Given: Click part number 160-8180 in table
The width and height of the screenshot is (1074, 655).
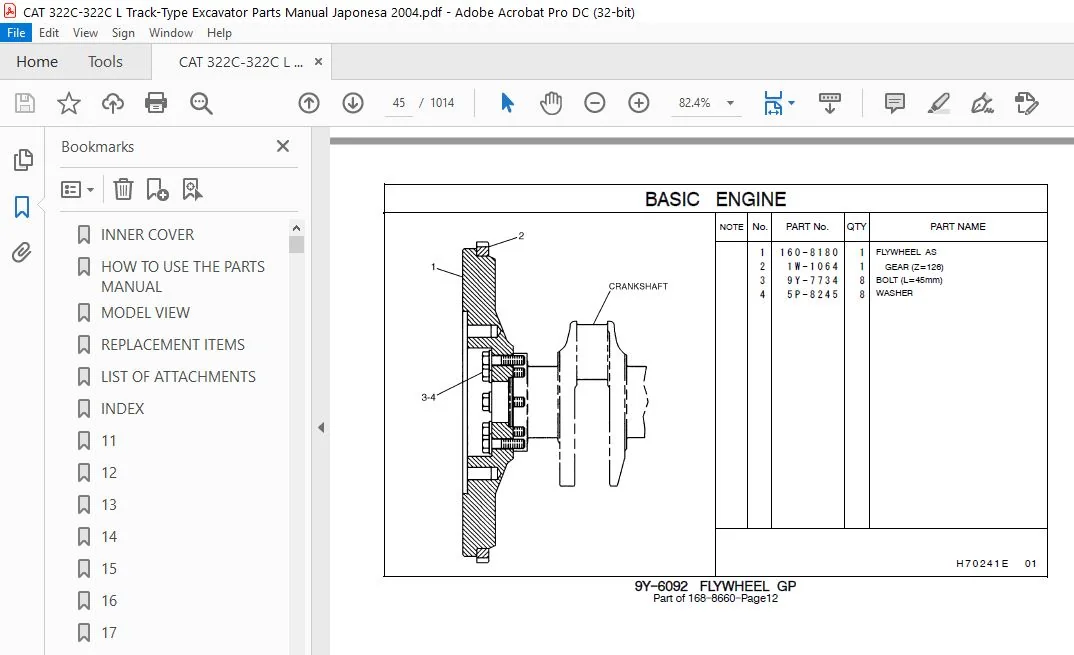Looking at the screenshot, I should (809, 252).
